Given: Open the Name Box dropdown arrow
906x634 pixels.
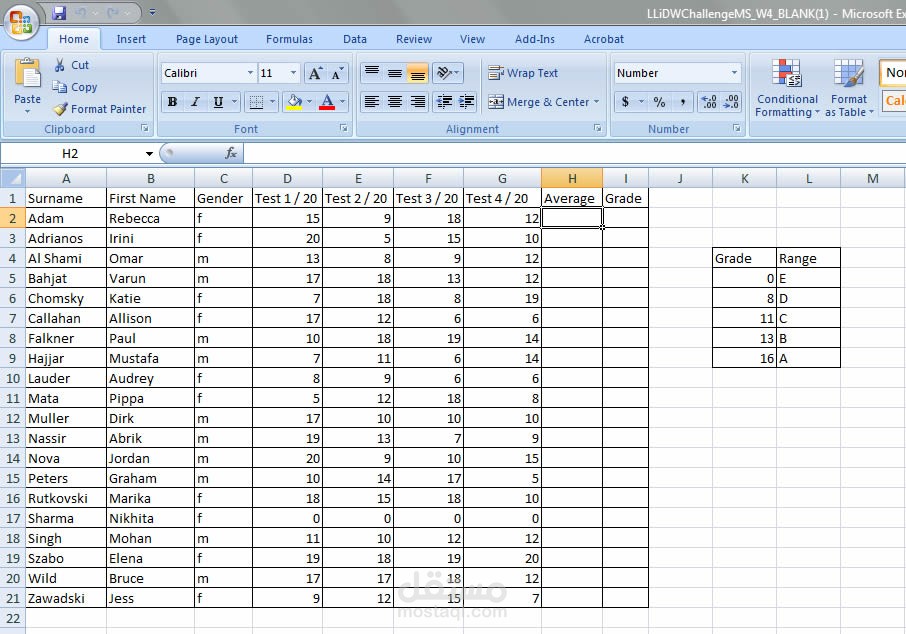Looking at the screenshot, I should 149,154.
